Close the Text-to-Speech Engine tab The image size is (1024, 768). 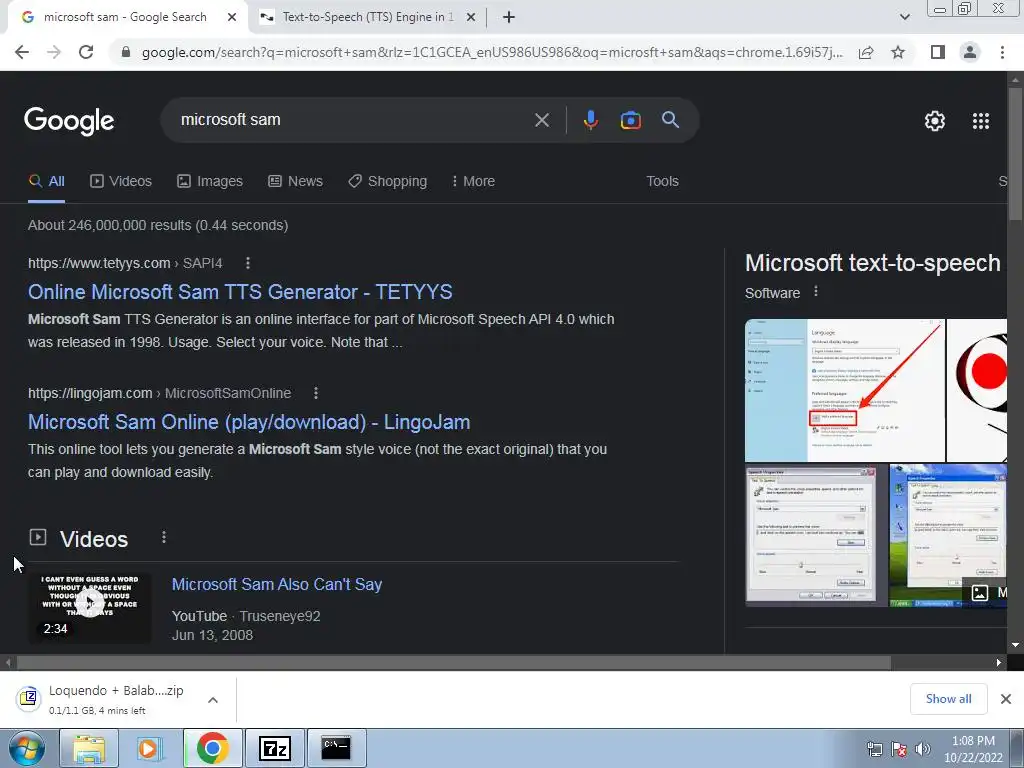pyautogui.click(x=471, y=18)
